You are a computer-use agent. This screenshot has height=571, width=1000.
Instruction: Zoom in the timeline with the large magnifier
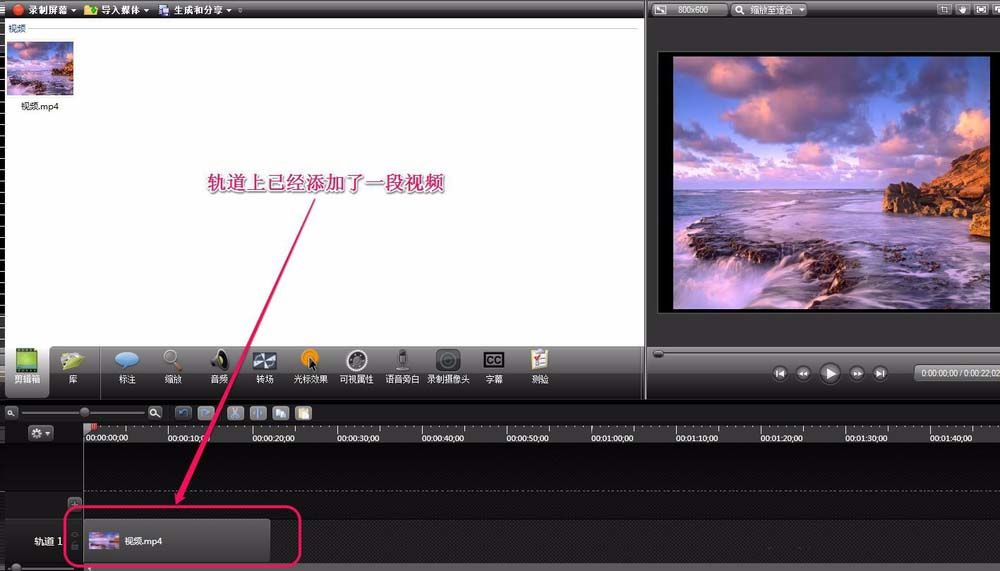(155, 413)
